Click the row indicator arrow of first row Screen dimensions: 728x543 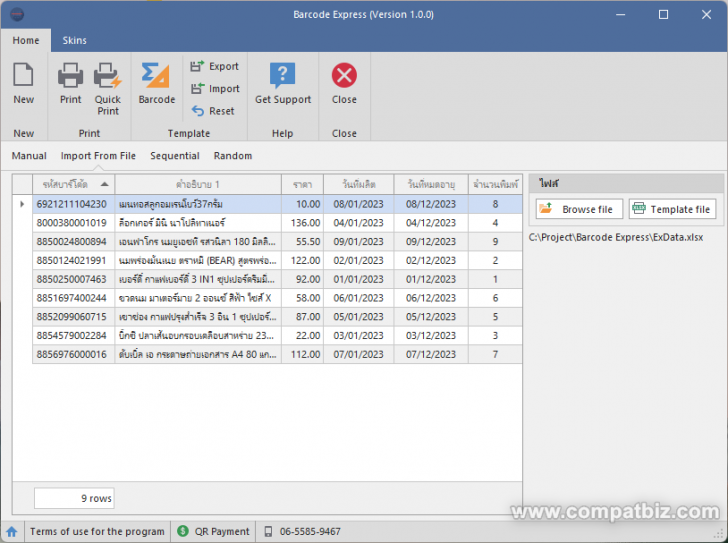click(22, 204)
